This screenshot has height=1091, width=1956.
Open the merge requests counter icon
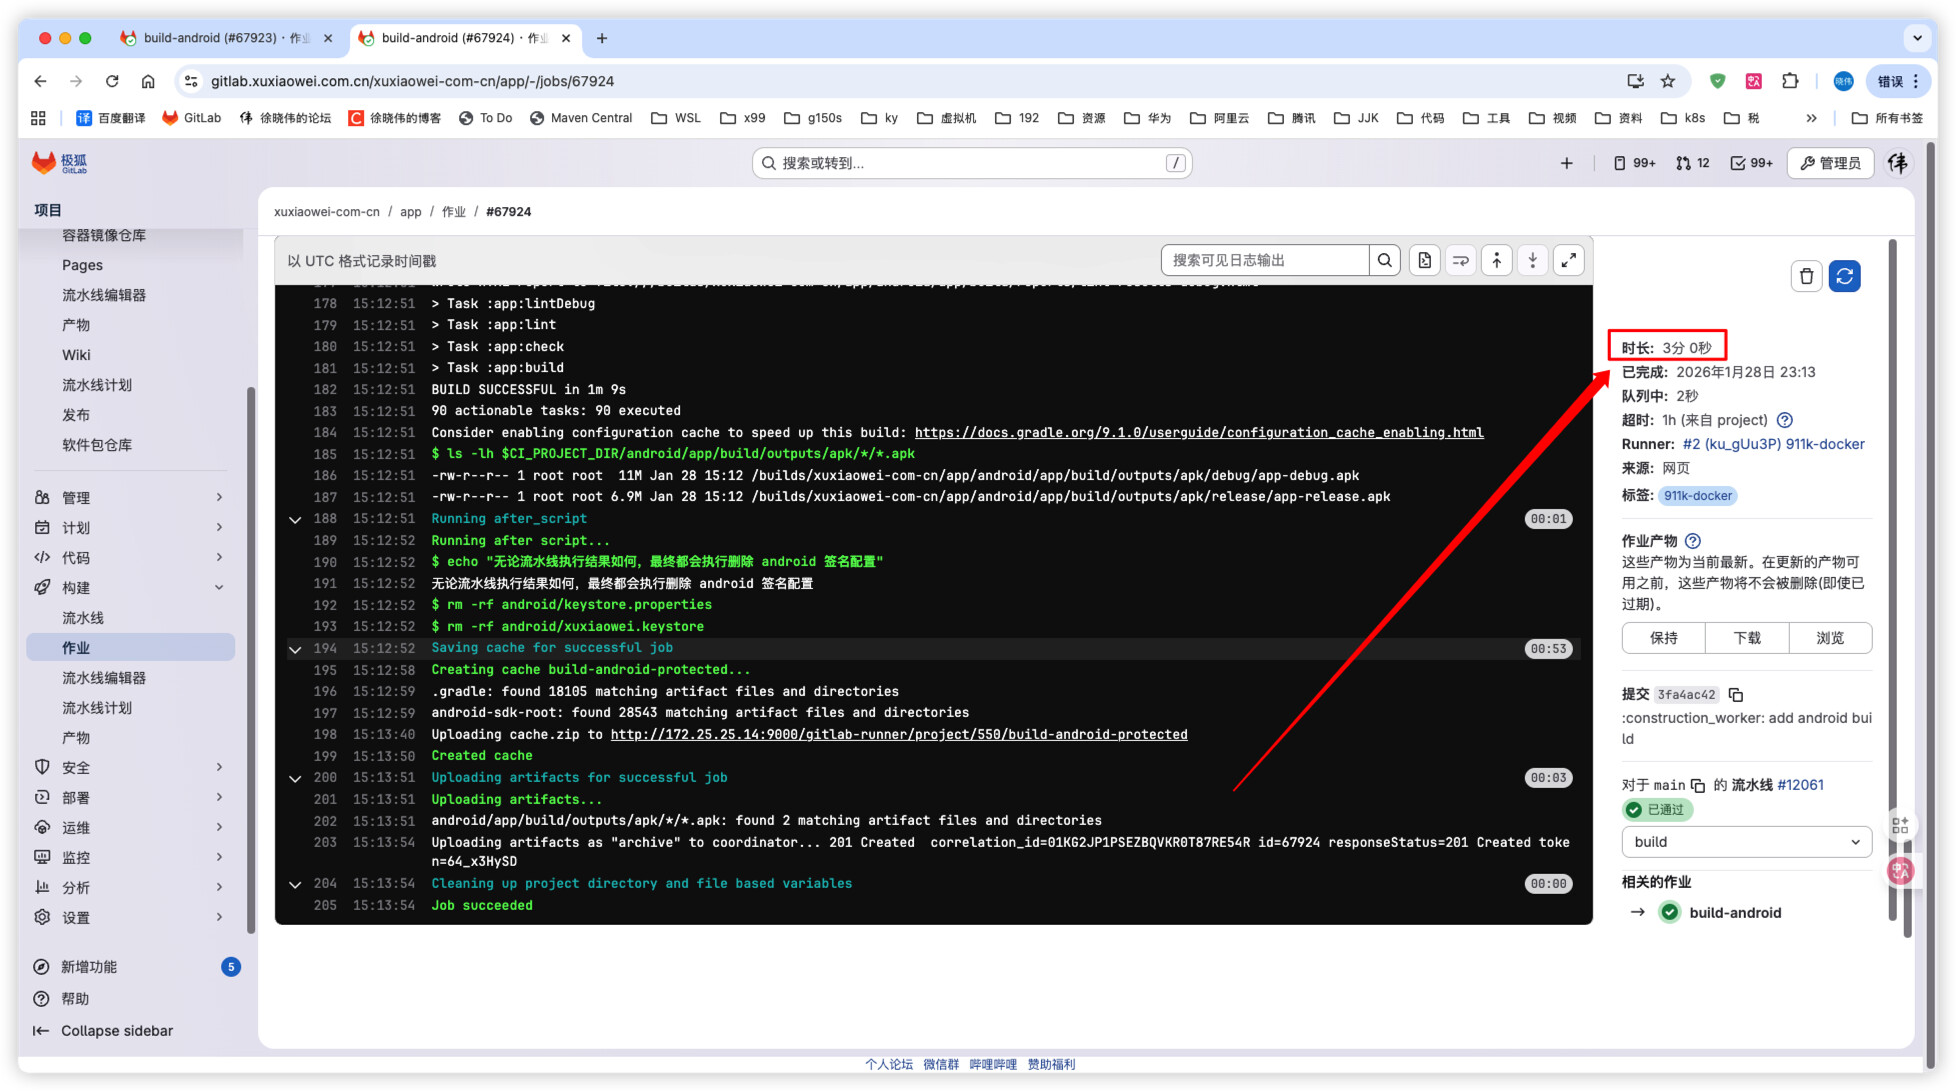pyautogui.click(x=1693, y=163)
